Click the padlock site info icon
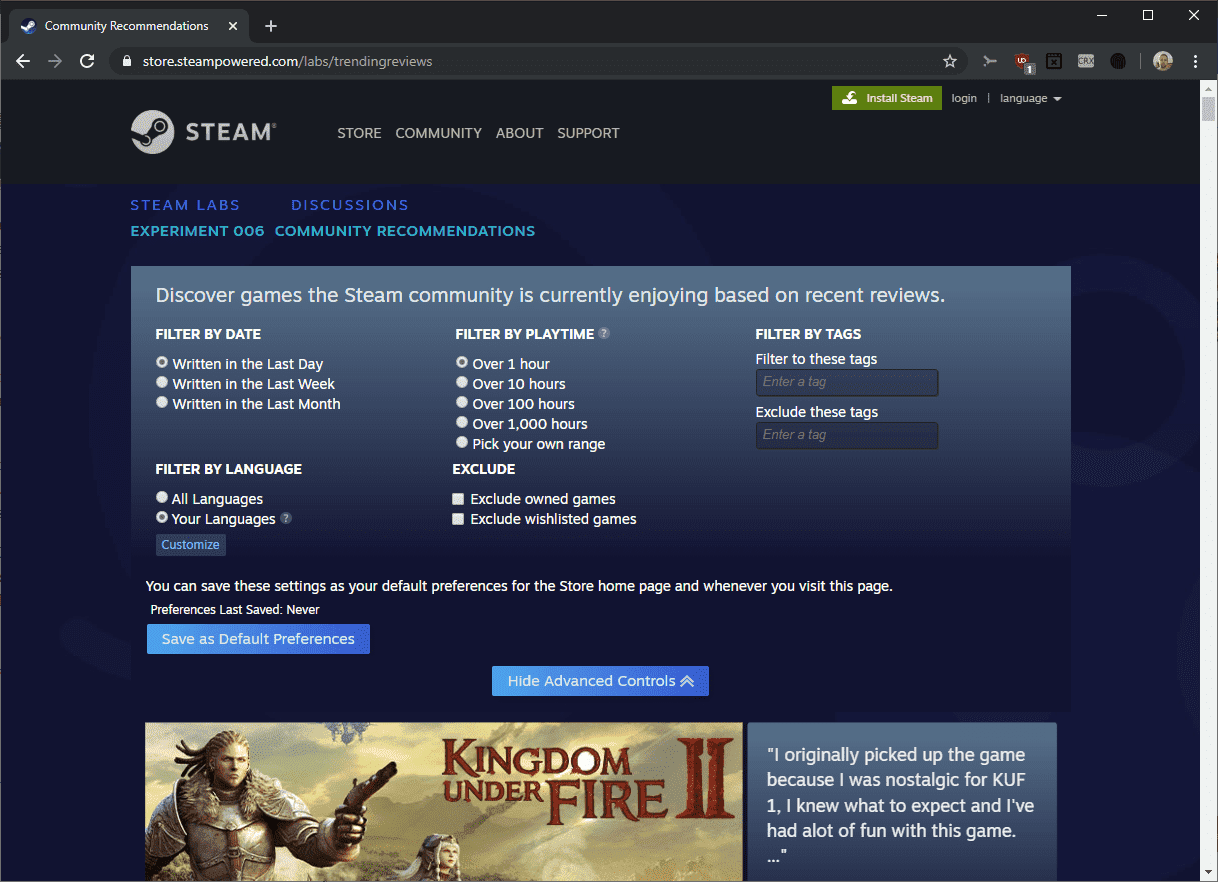 point(126,61)
